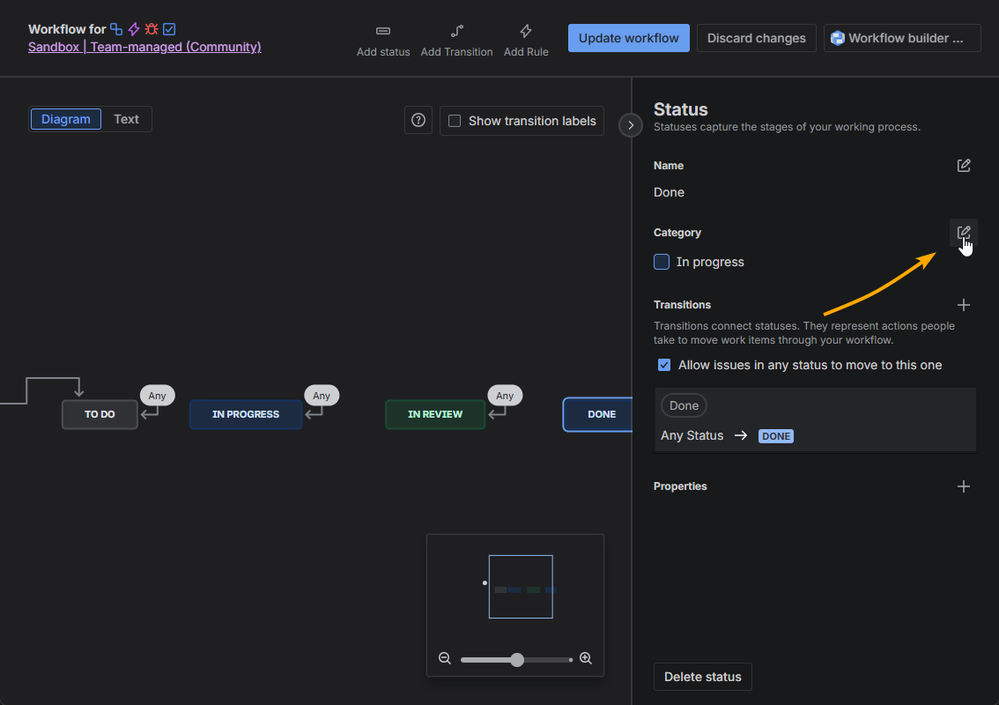Click the blue task checkmark icon
This screenshot has width=999, height=705.
pos(169,29)
